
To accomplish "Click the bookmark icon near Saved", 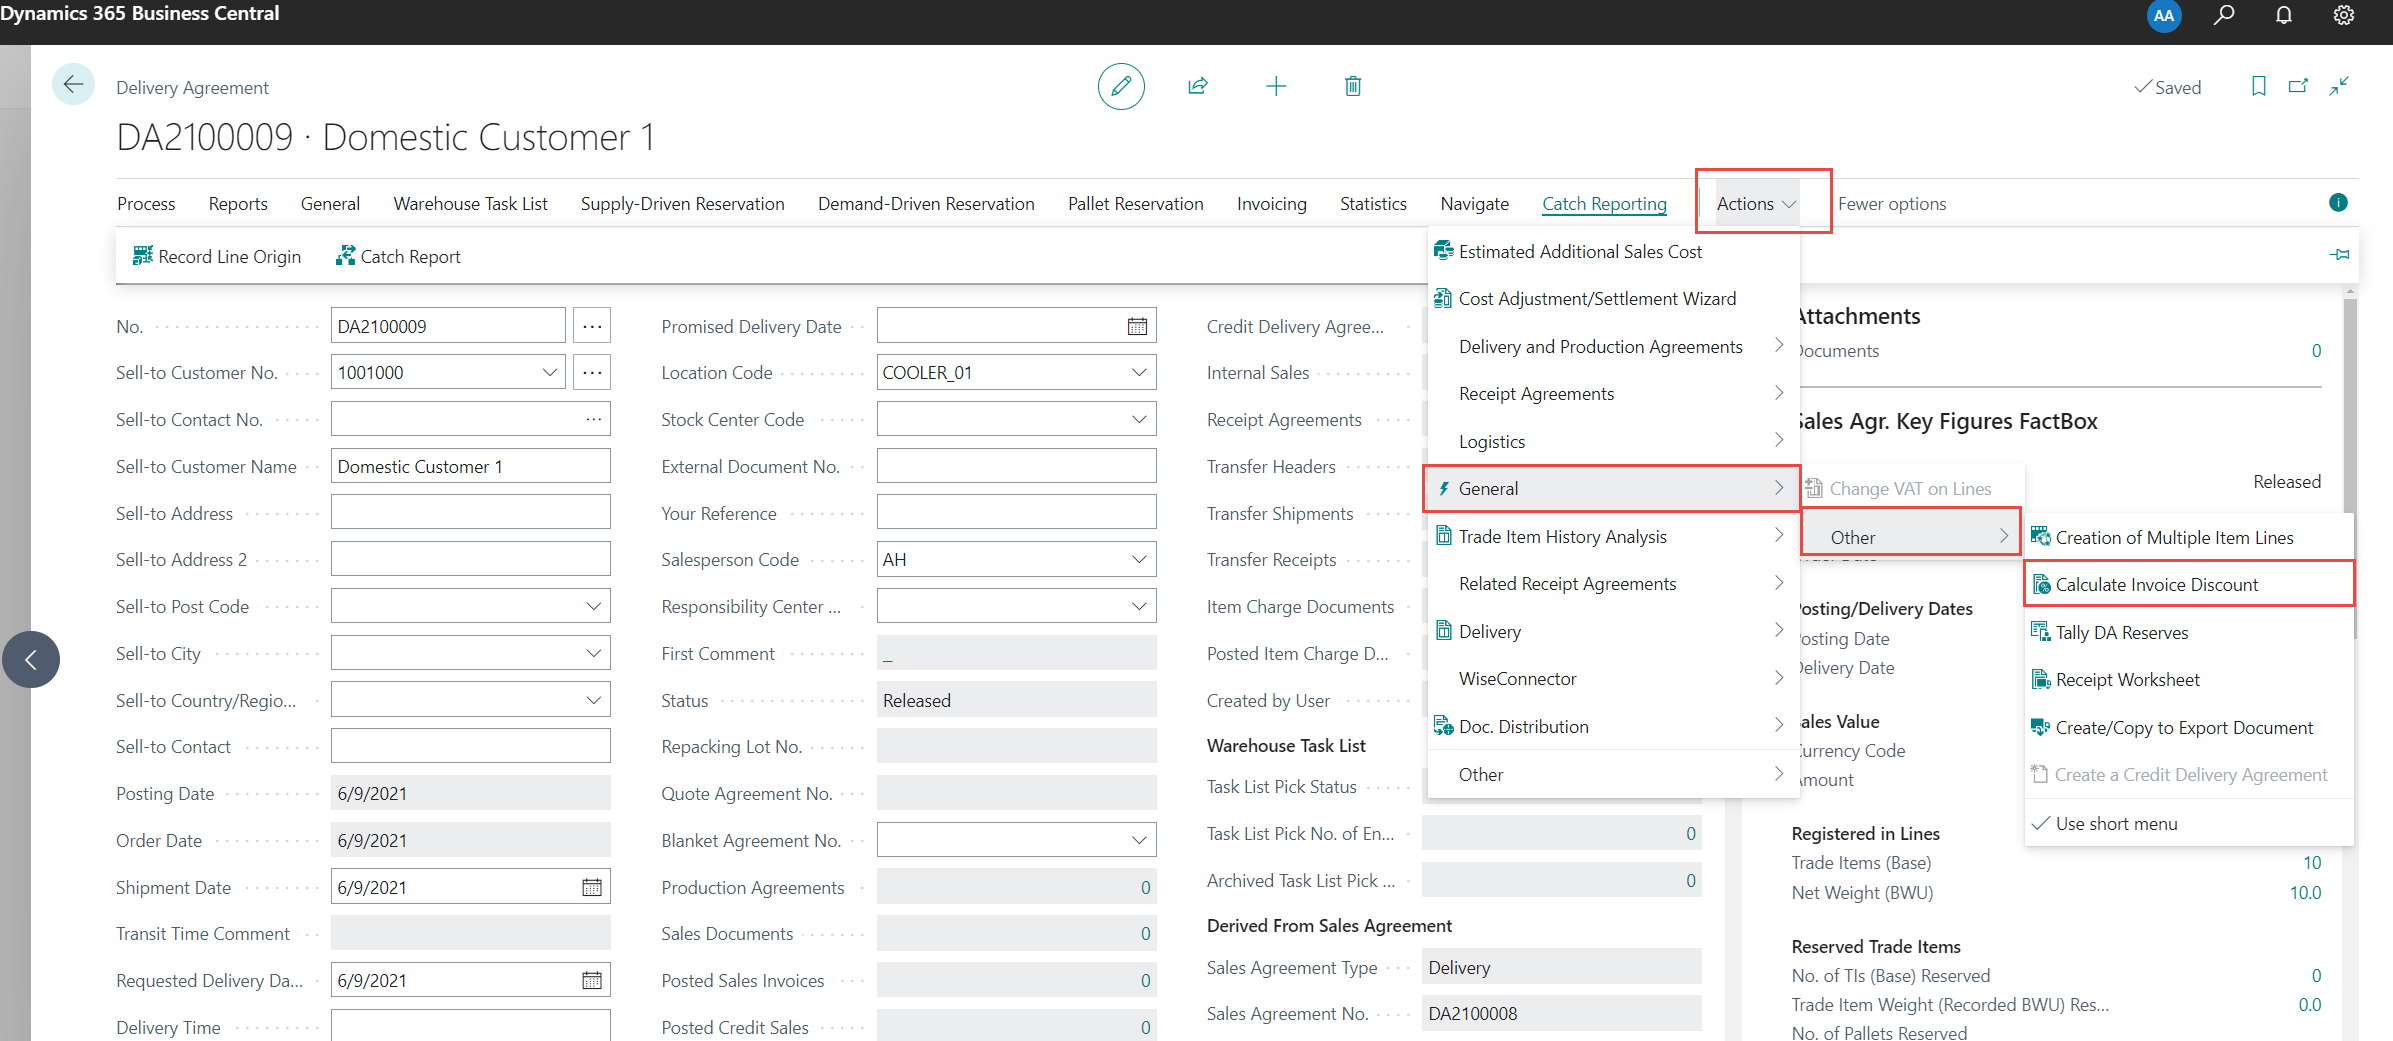I will tap(2258, 87).
